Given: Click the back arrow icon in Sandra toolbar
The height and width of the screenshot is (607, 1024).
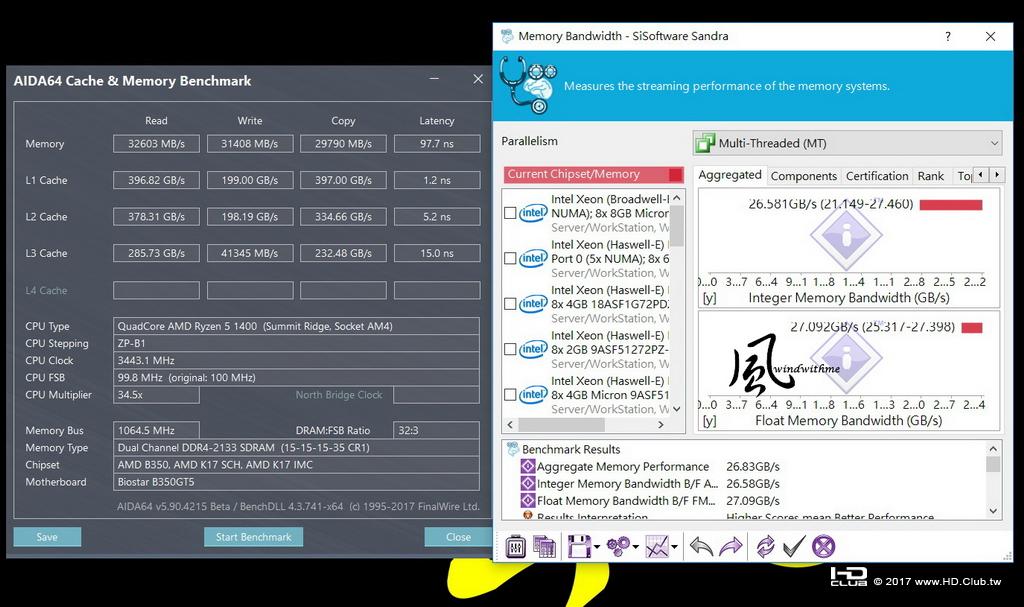Looking at the screenshot, I should [701, 546].
